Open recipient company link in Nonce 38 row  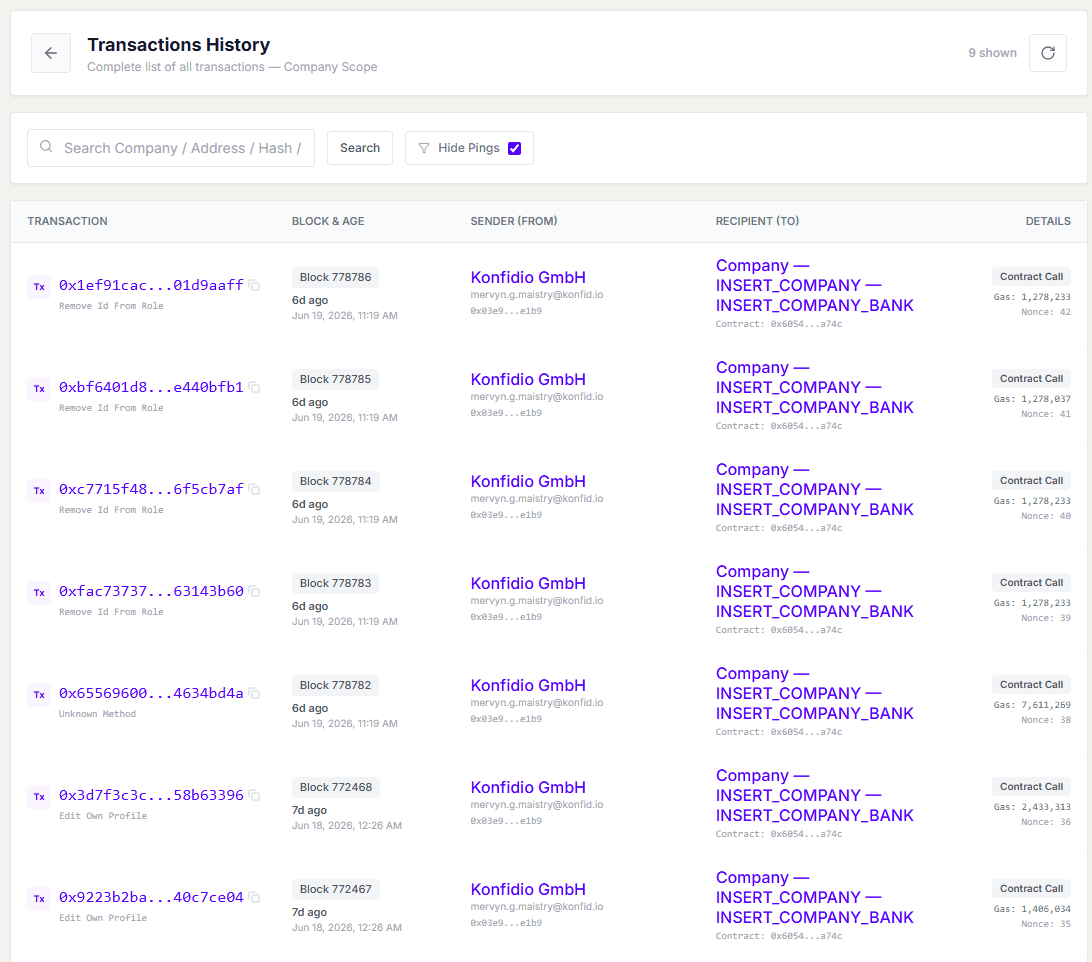coord(814,694)
